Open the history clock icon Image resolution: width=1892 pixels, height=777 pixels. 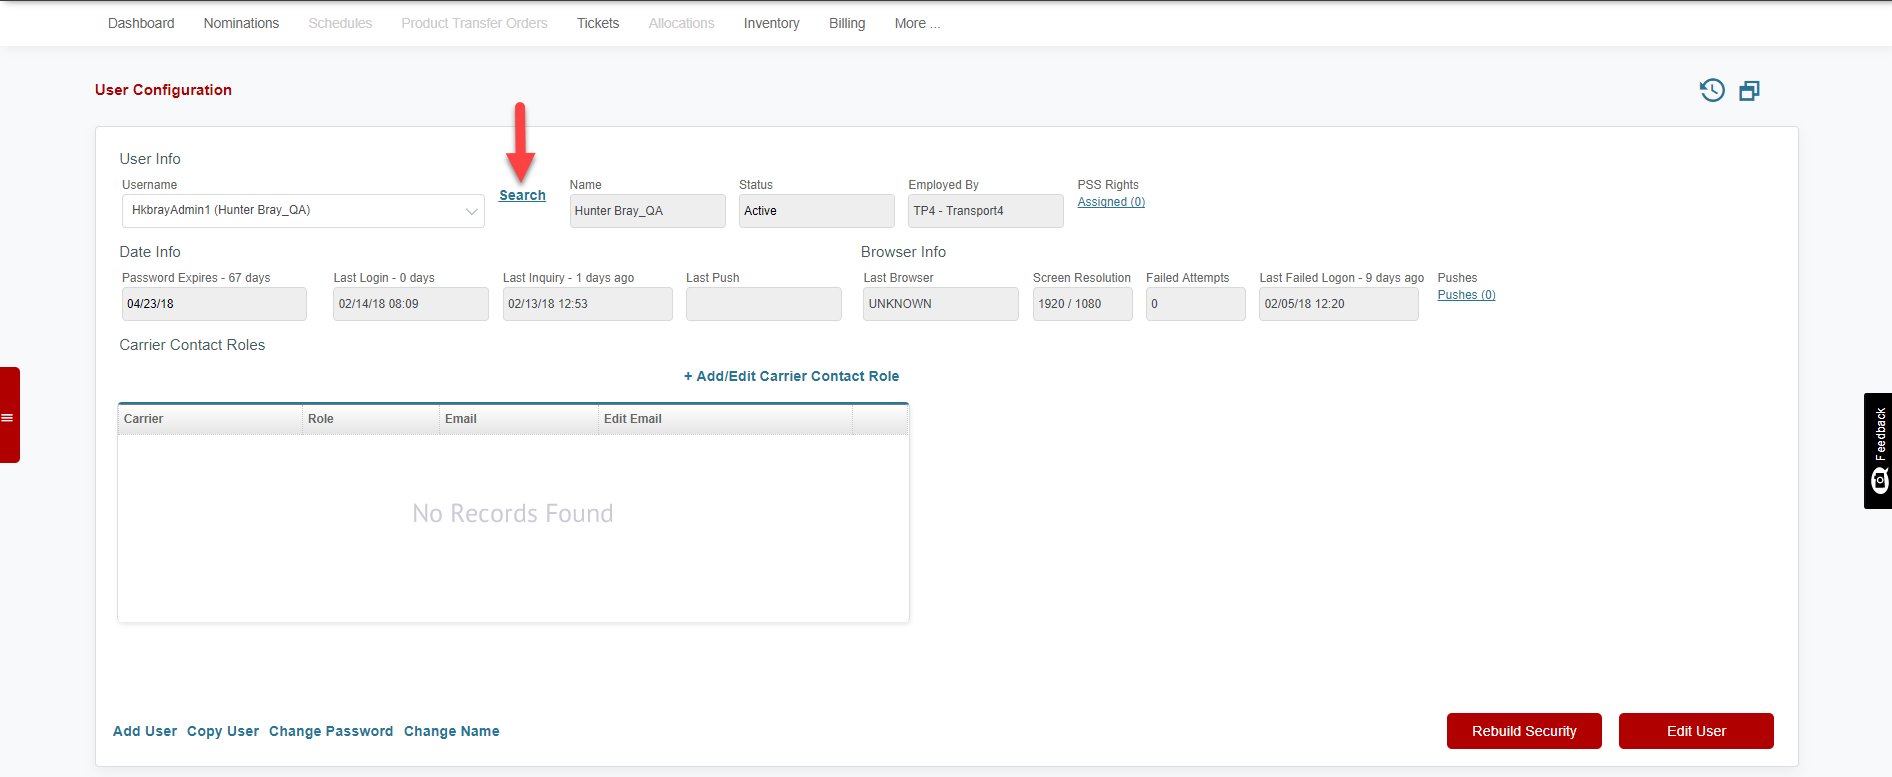(1712, 91)
